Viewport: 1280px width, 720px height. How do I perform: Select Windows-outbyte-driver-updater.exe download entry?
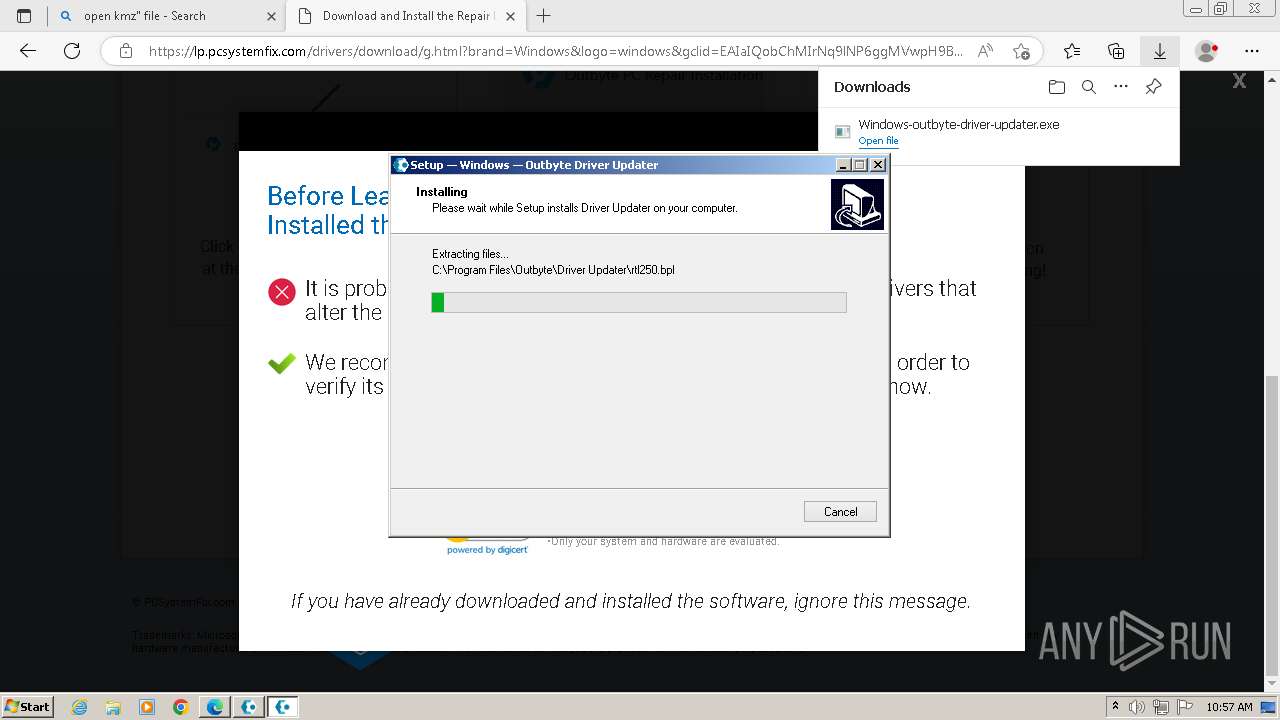[1000, 131]
